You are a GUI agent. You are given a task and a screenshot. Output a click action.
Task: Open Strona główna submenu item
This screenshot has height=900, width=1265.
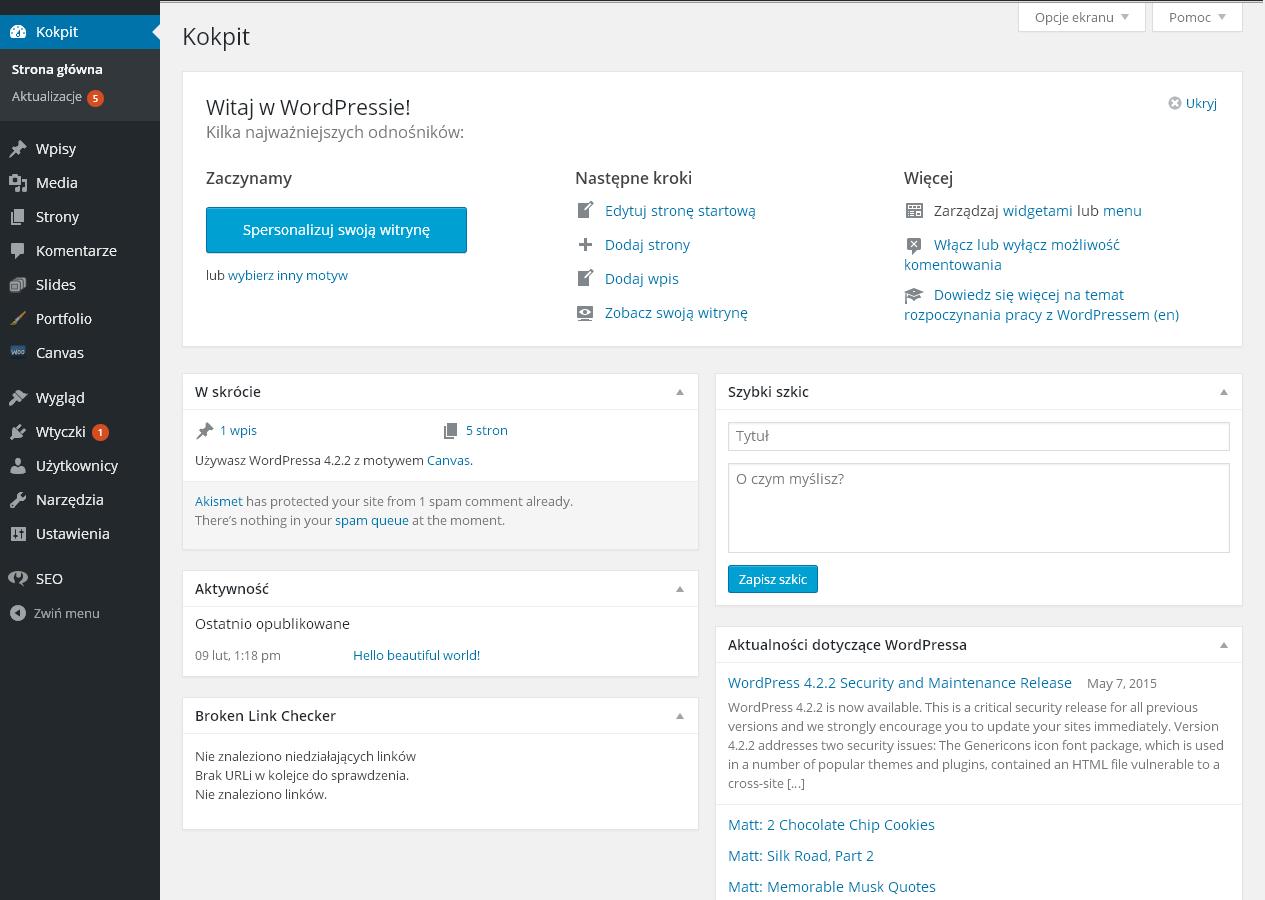click(x=57, y=69)
